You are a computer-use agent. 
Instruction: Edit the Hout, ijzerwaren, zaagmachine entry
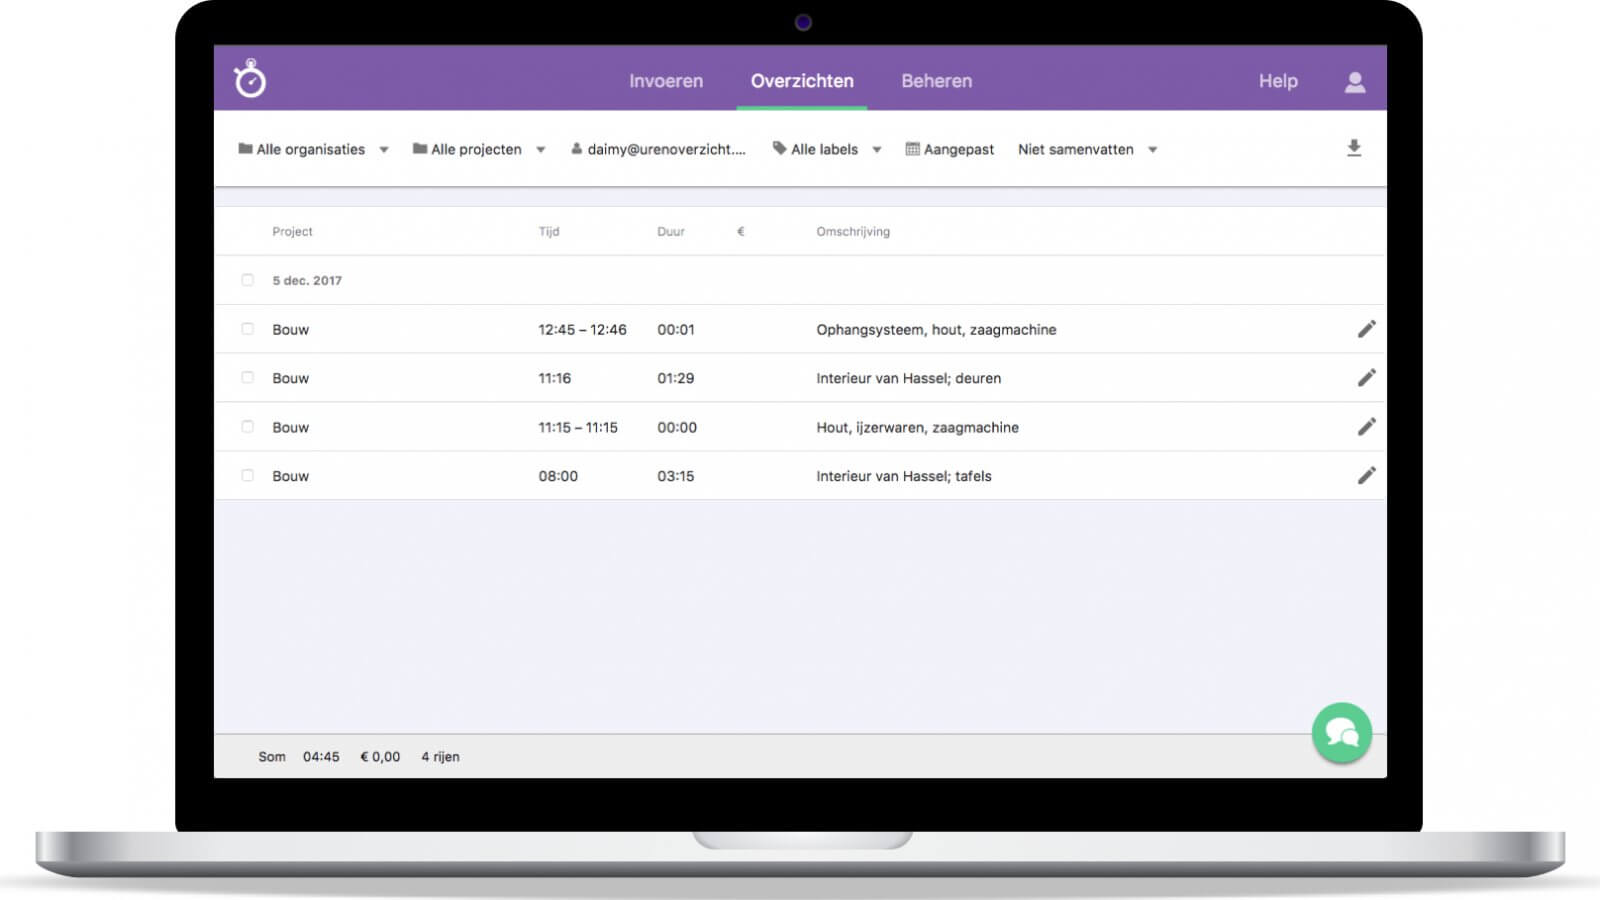[1366, 427]
